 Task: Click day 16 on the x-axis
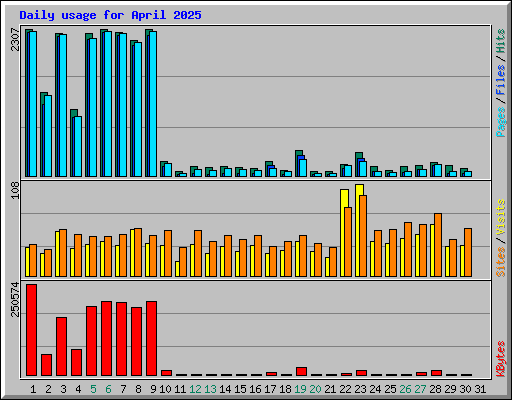tap(255, 389)
